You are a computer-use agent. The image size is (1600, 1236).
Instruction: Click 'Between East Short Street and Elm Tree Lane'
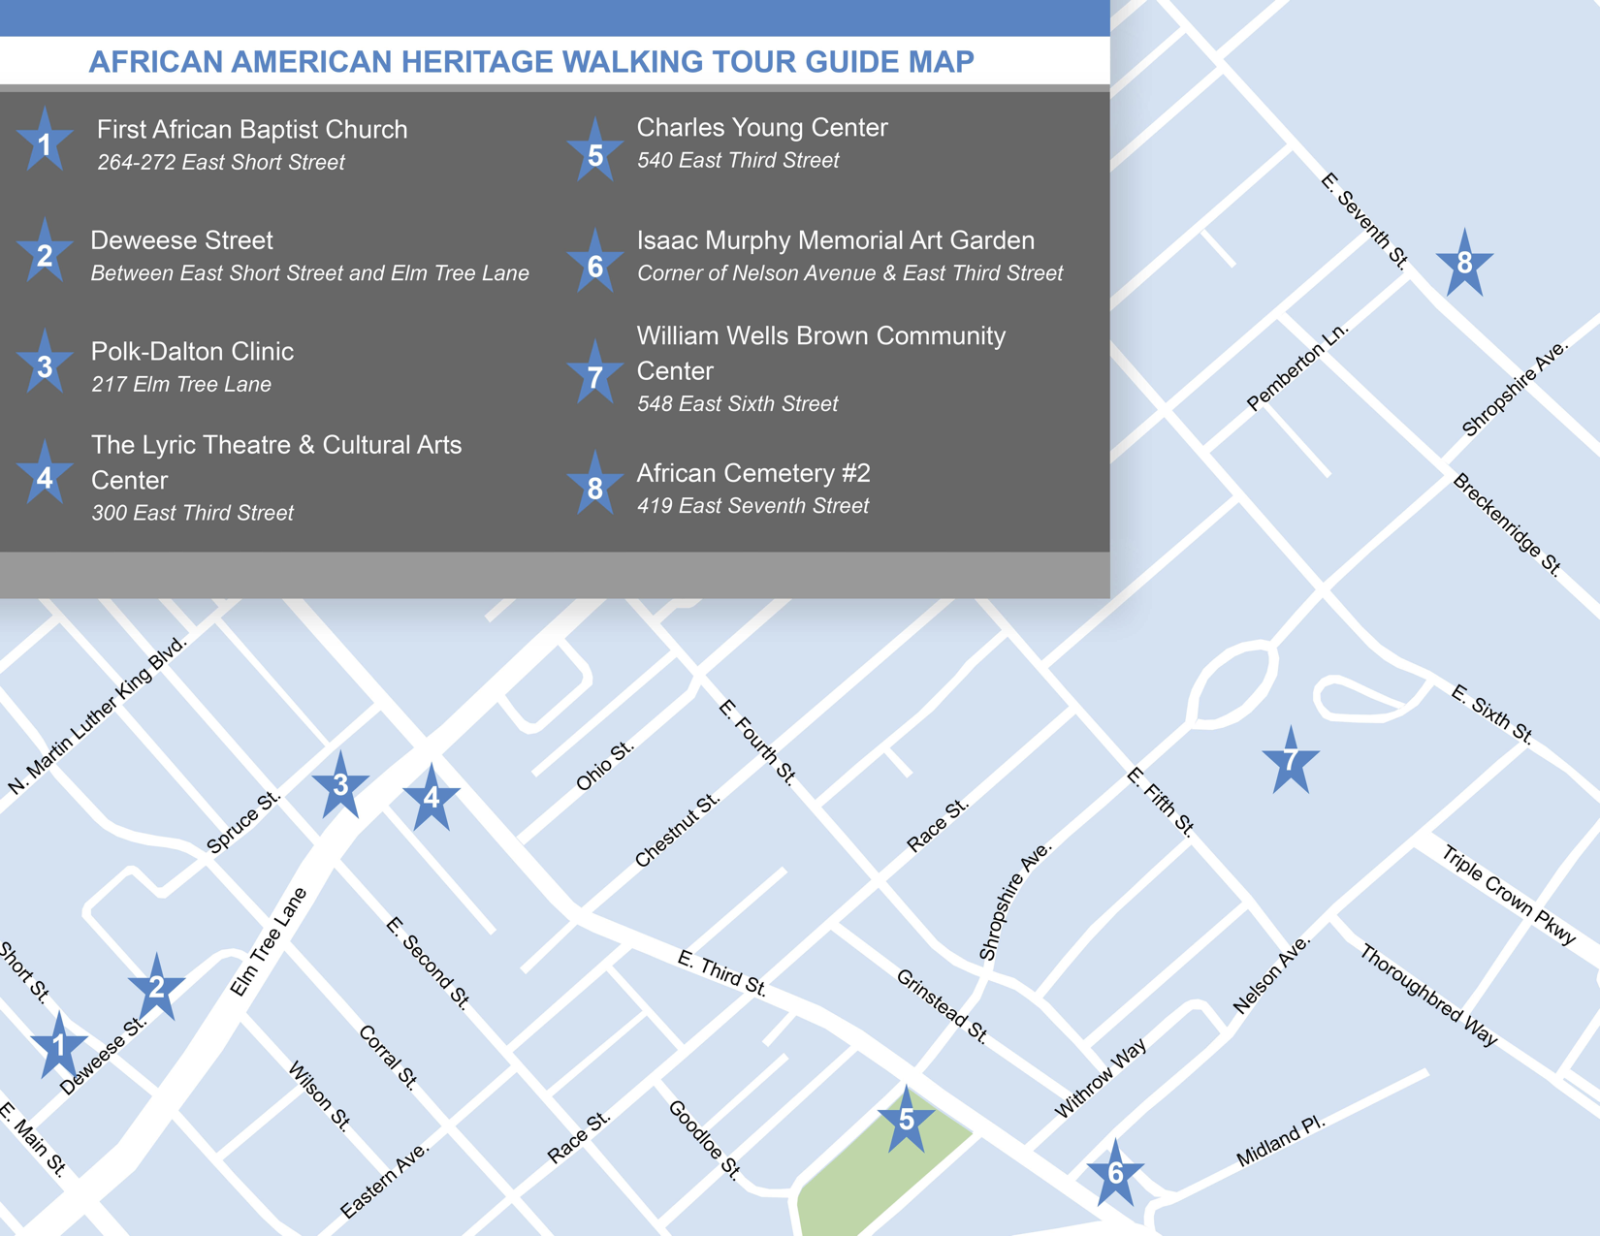(310, 273)
